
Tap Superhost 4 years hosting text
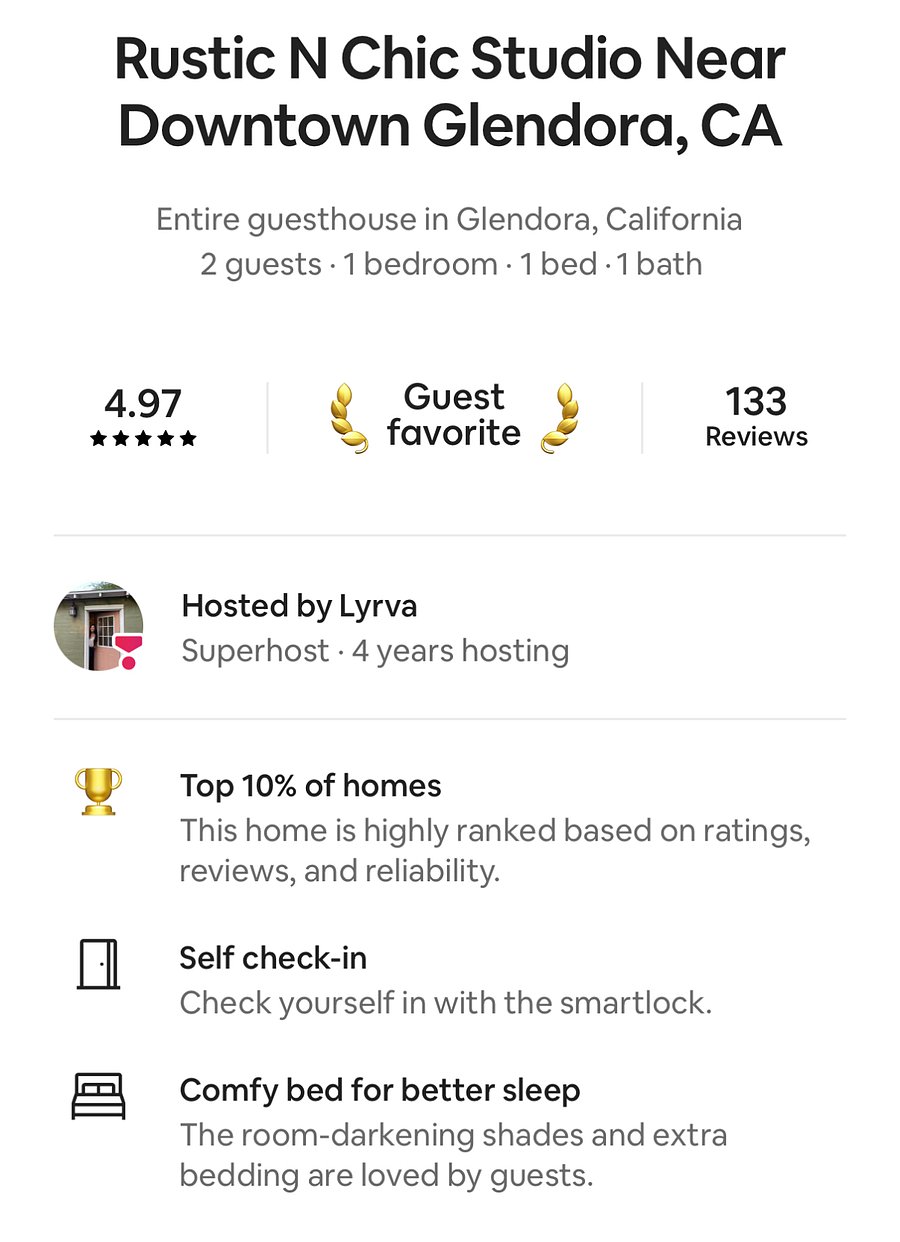coord(375,651)
